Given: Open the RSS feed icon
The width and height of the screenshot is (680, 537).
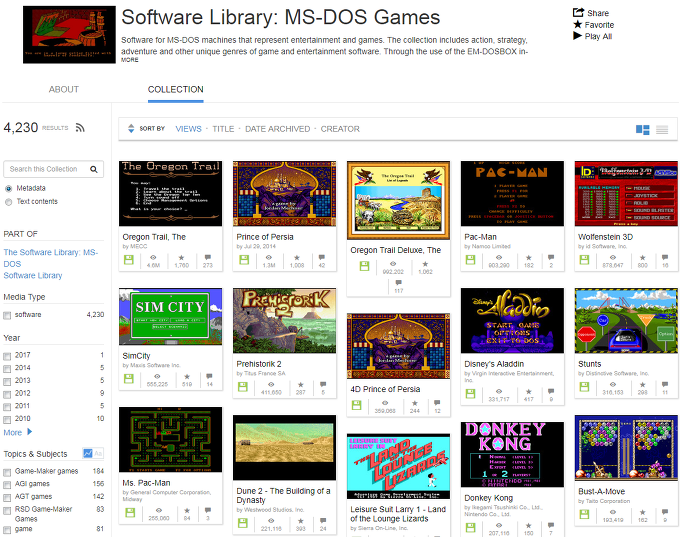Looking at the screenshot, I should point(80,128).
